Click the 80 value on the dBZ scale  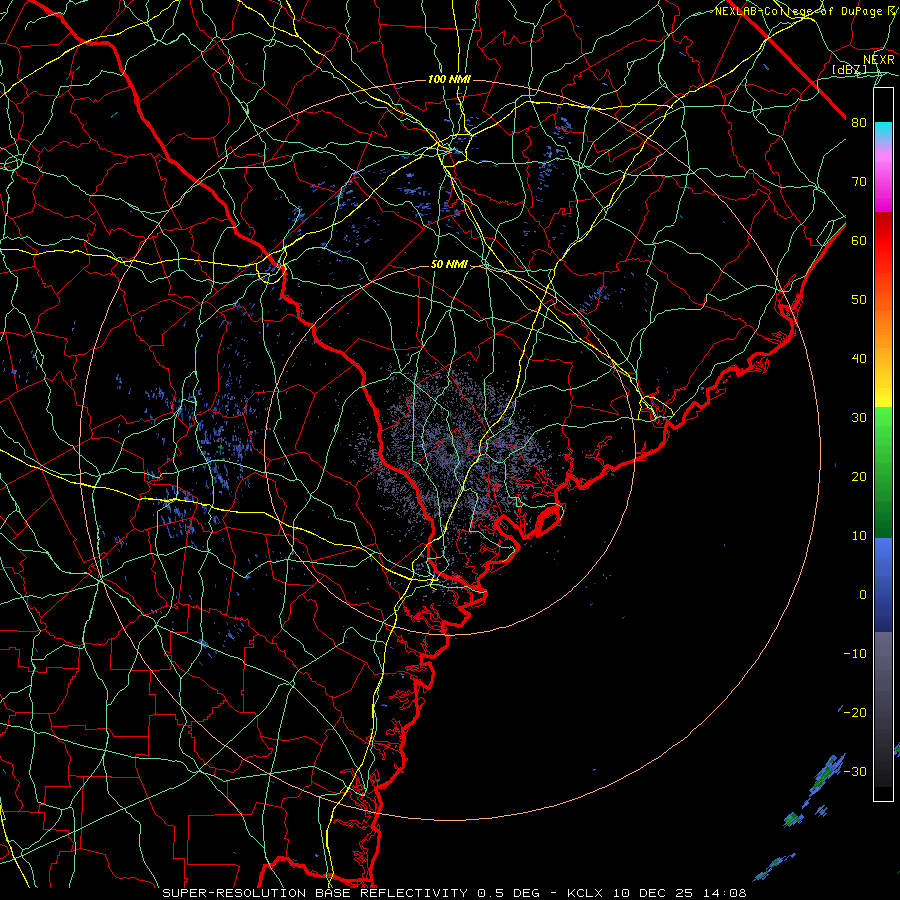859,123
